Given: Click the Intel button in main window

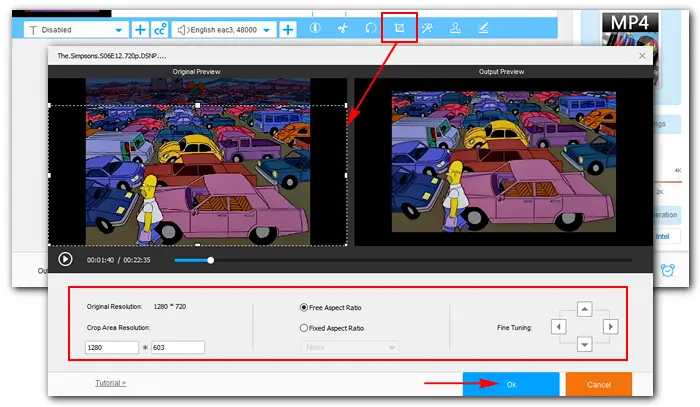Looking at the screenshot, I should [x=662, y=237].
